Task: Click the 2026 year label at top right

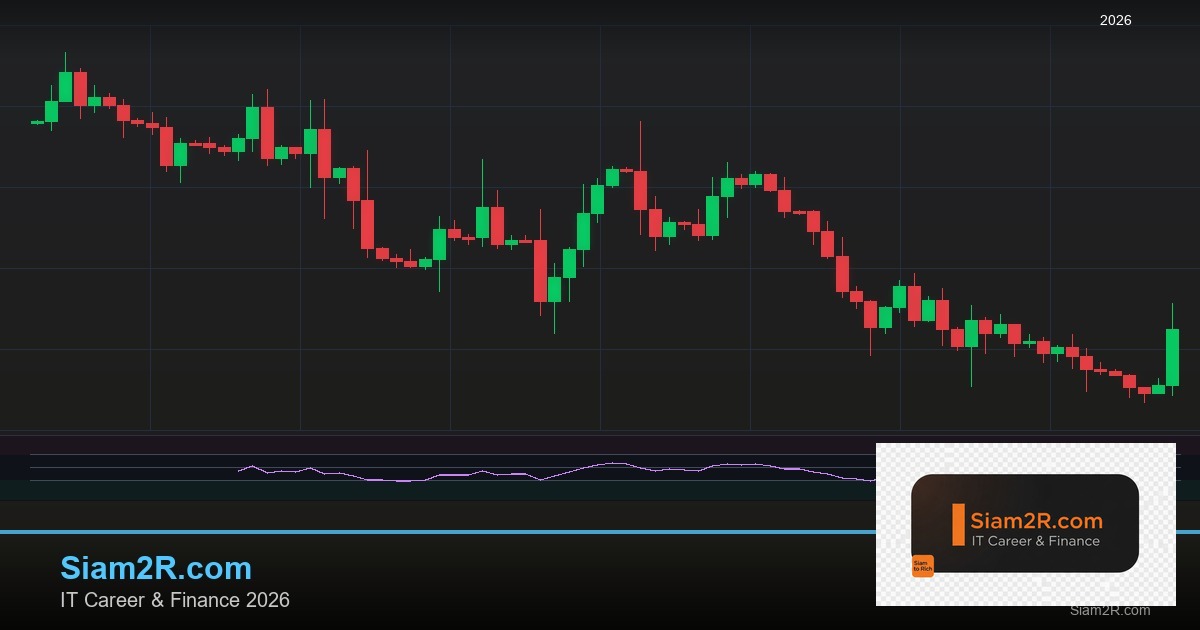Action: click(x=1115, y=20)
